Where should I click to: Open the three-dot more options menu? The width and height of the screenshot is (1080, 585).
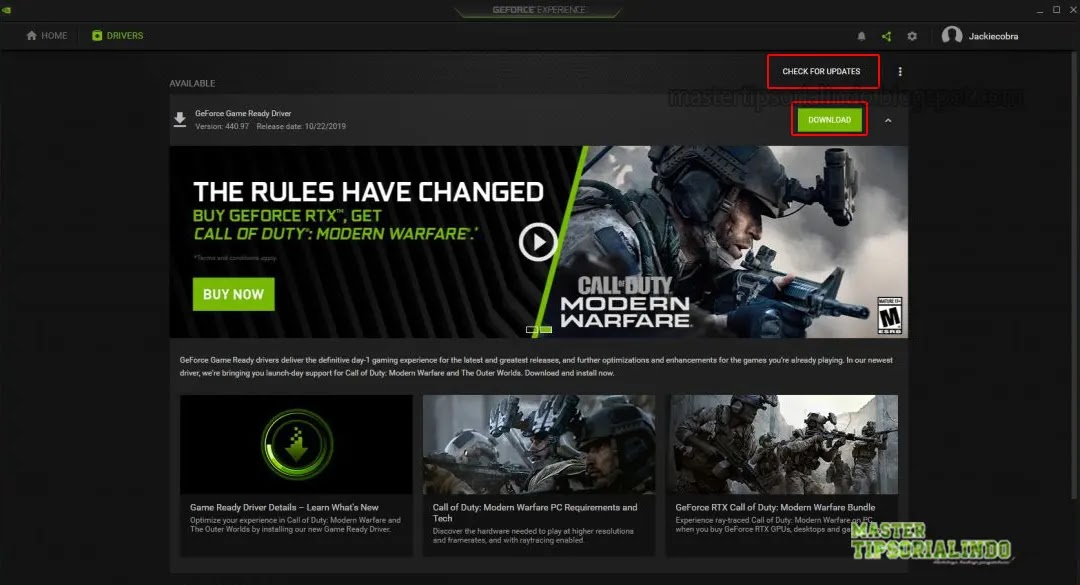(x=900, y=72)
